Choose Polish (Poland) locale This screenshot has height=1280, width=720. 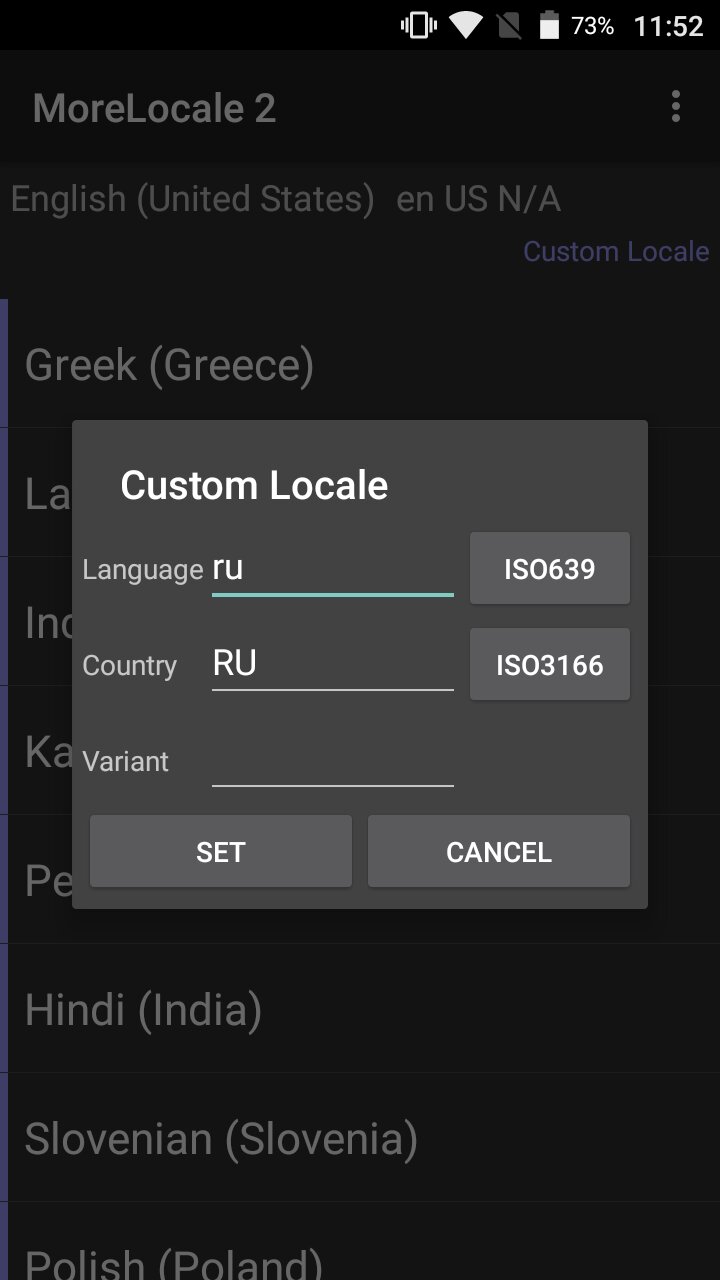pos(174,1262)
